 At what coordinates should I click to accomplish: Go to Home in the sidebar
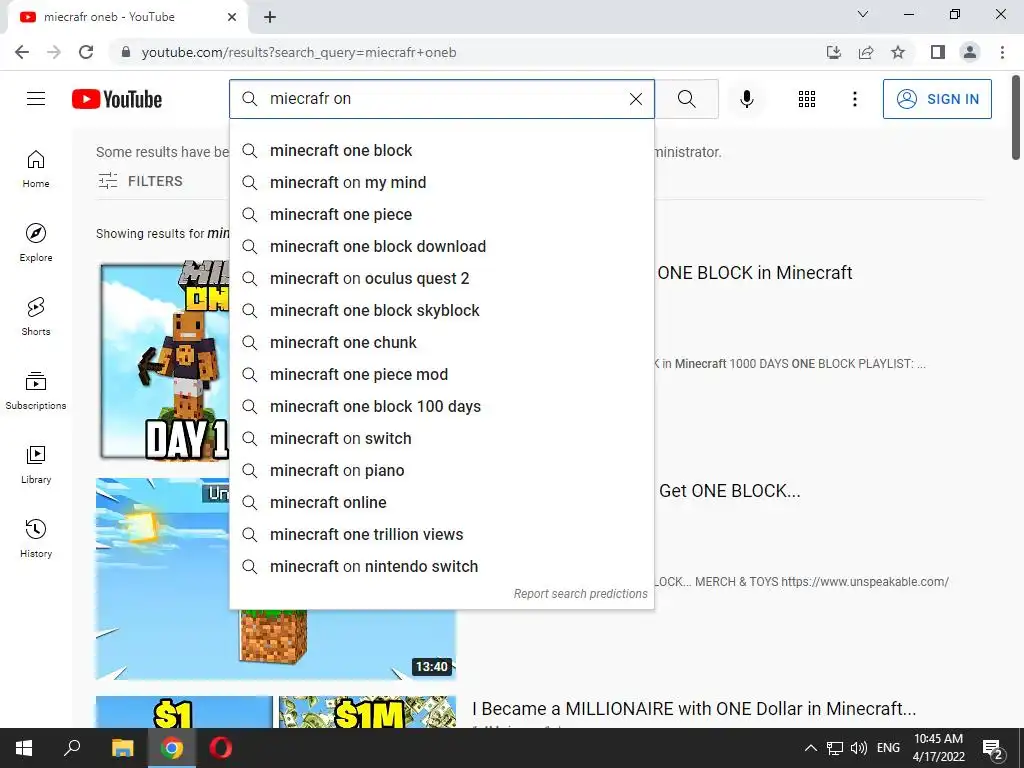point(36,169)
